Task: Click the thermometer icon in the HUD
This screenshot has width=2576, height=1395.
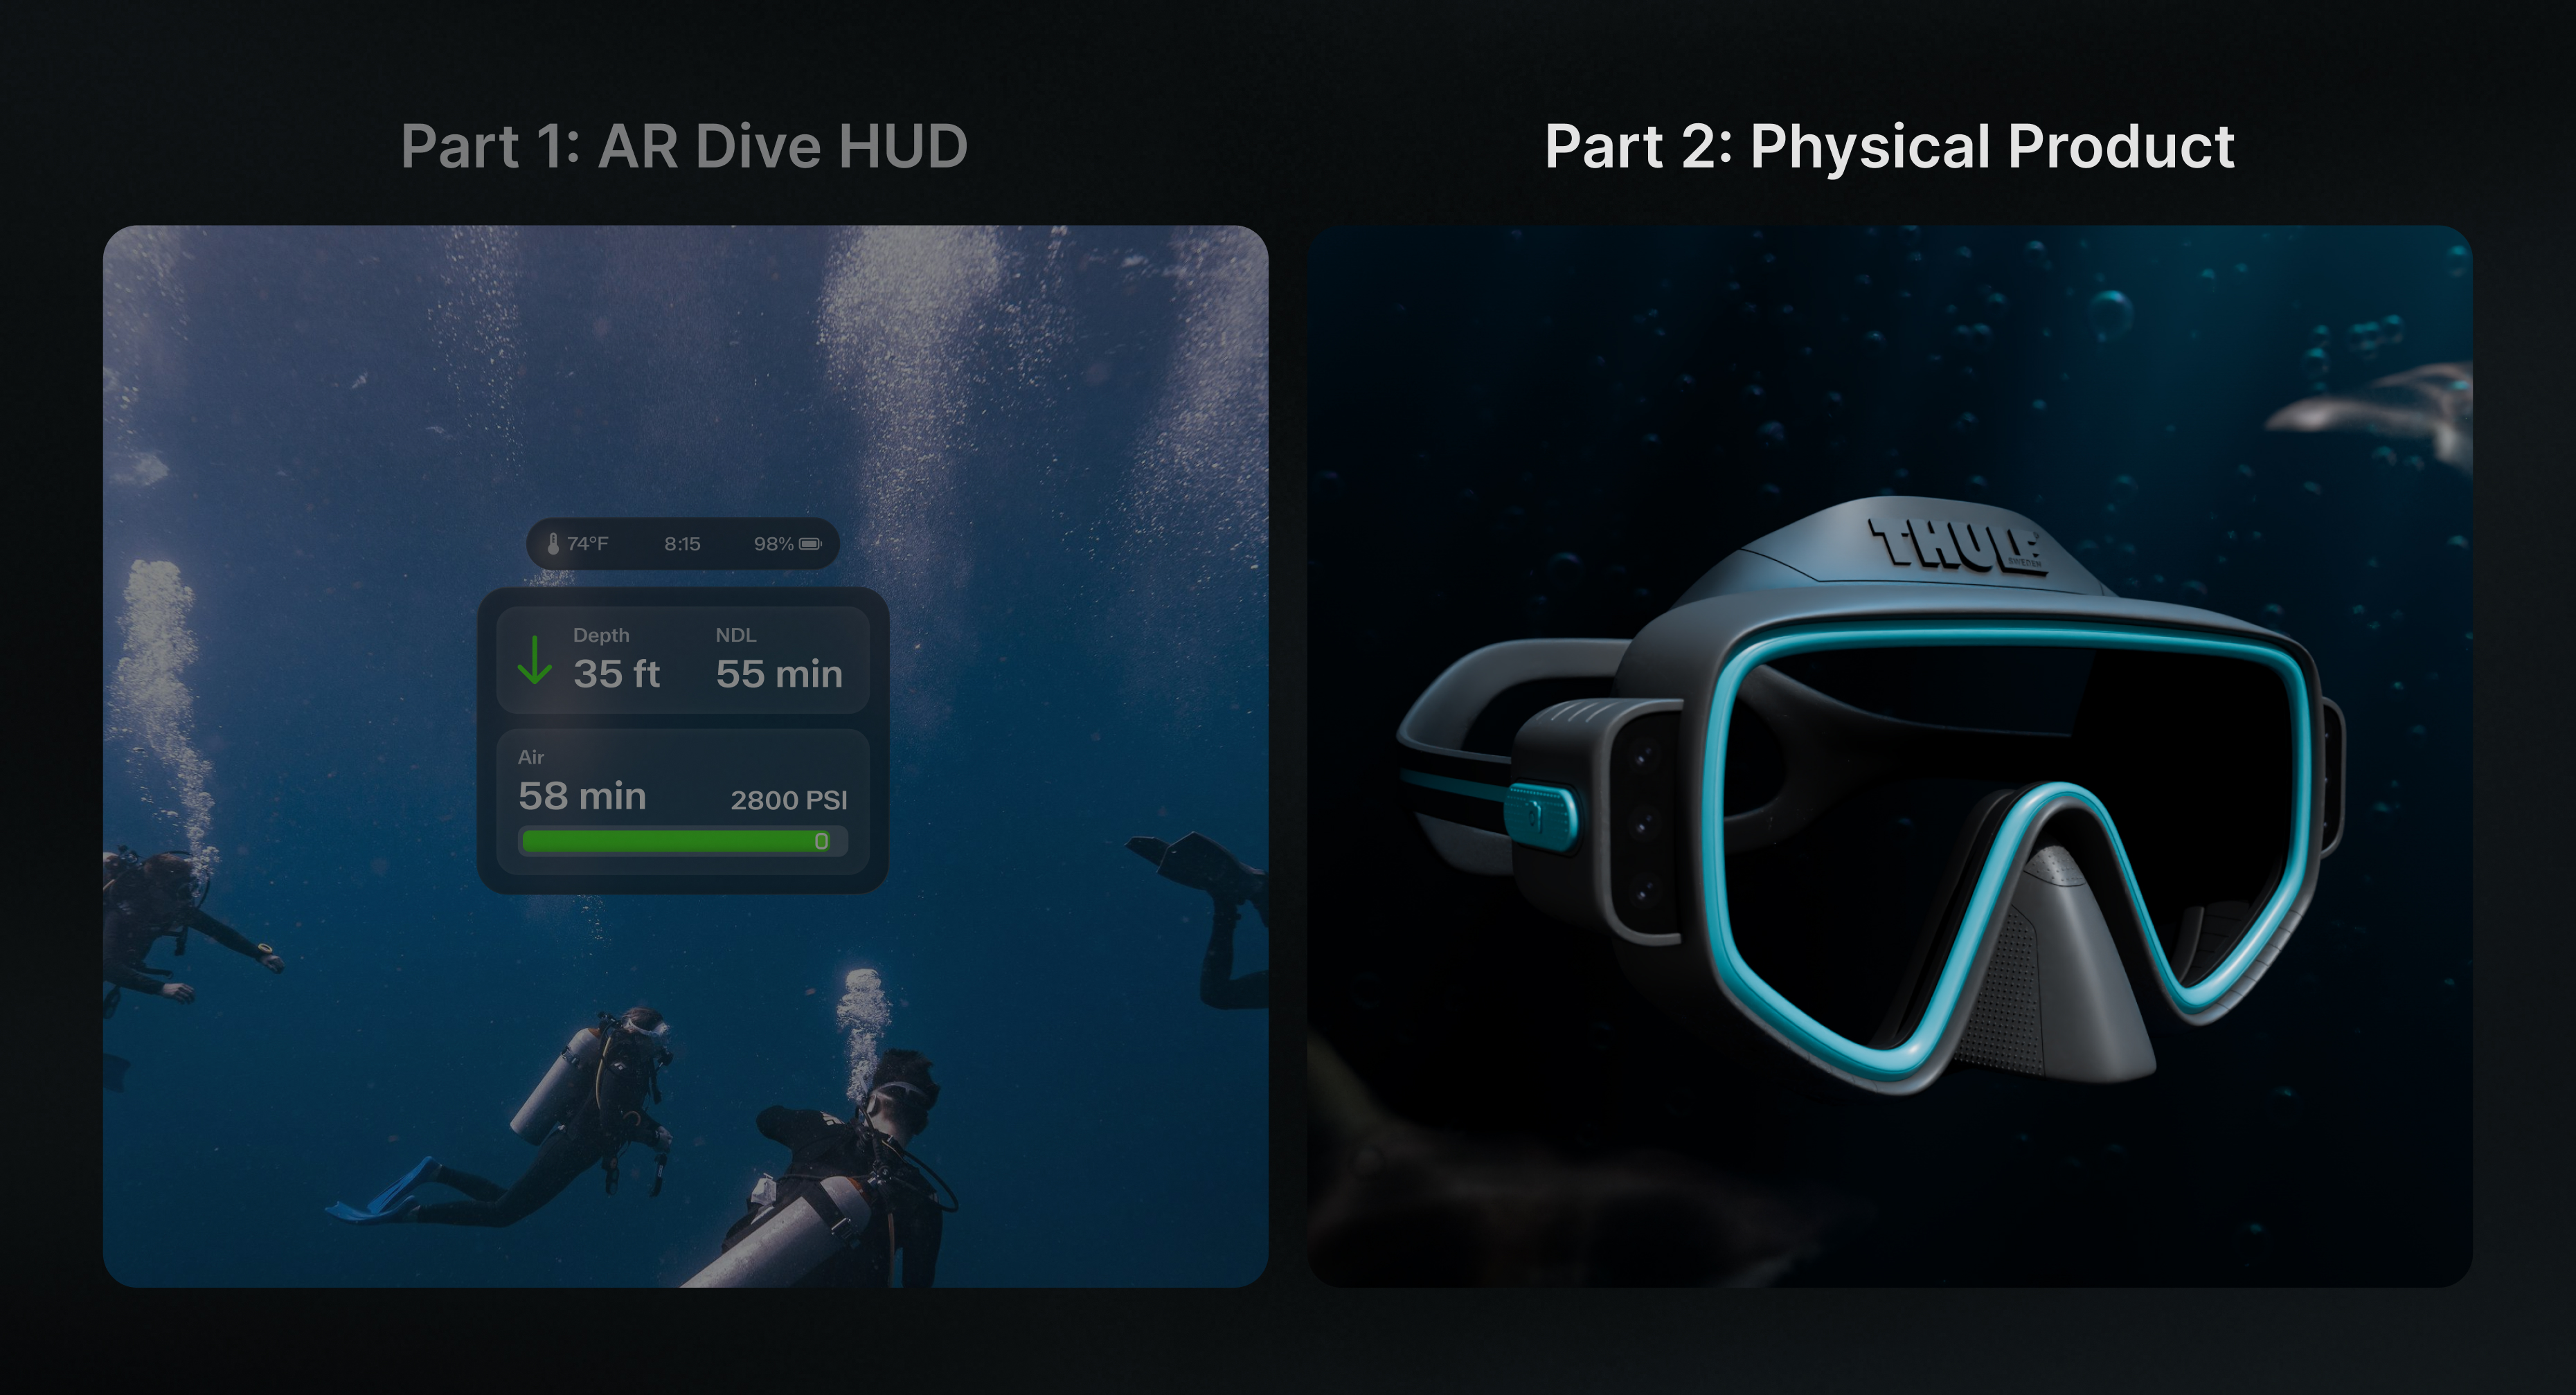Action: [x=553, y=544]
